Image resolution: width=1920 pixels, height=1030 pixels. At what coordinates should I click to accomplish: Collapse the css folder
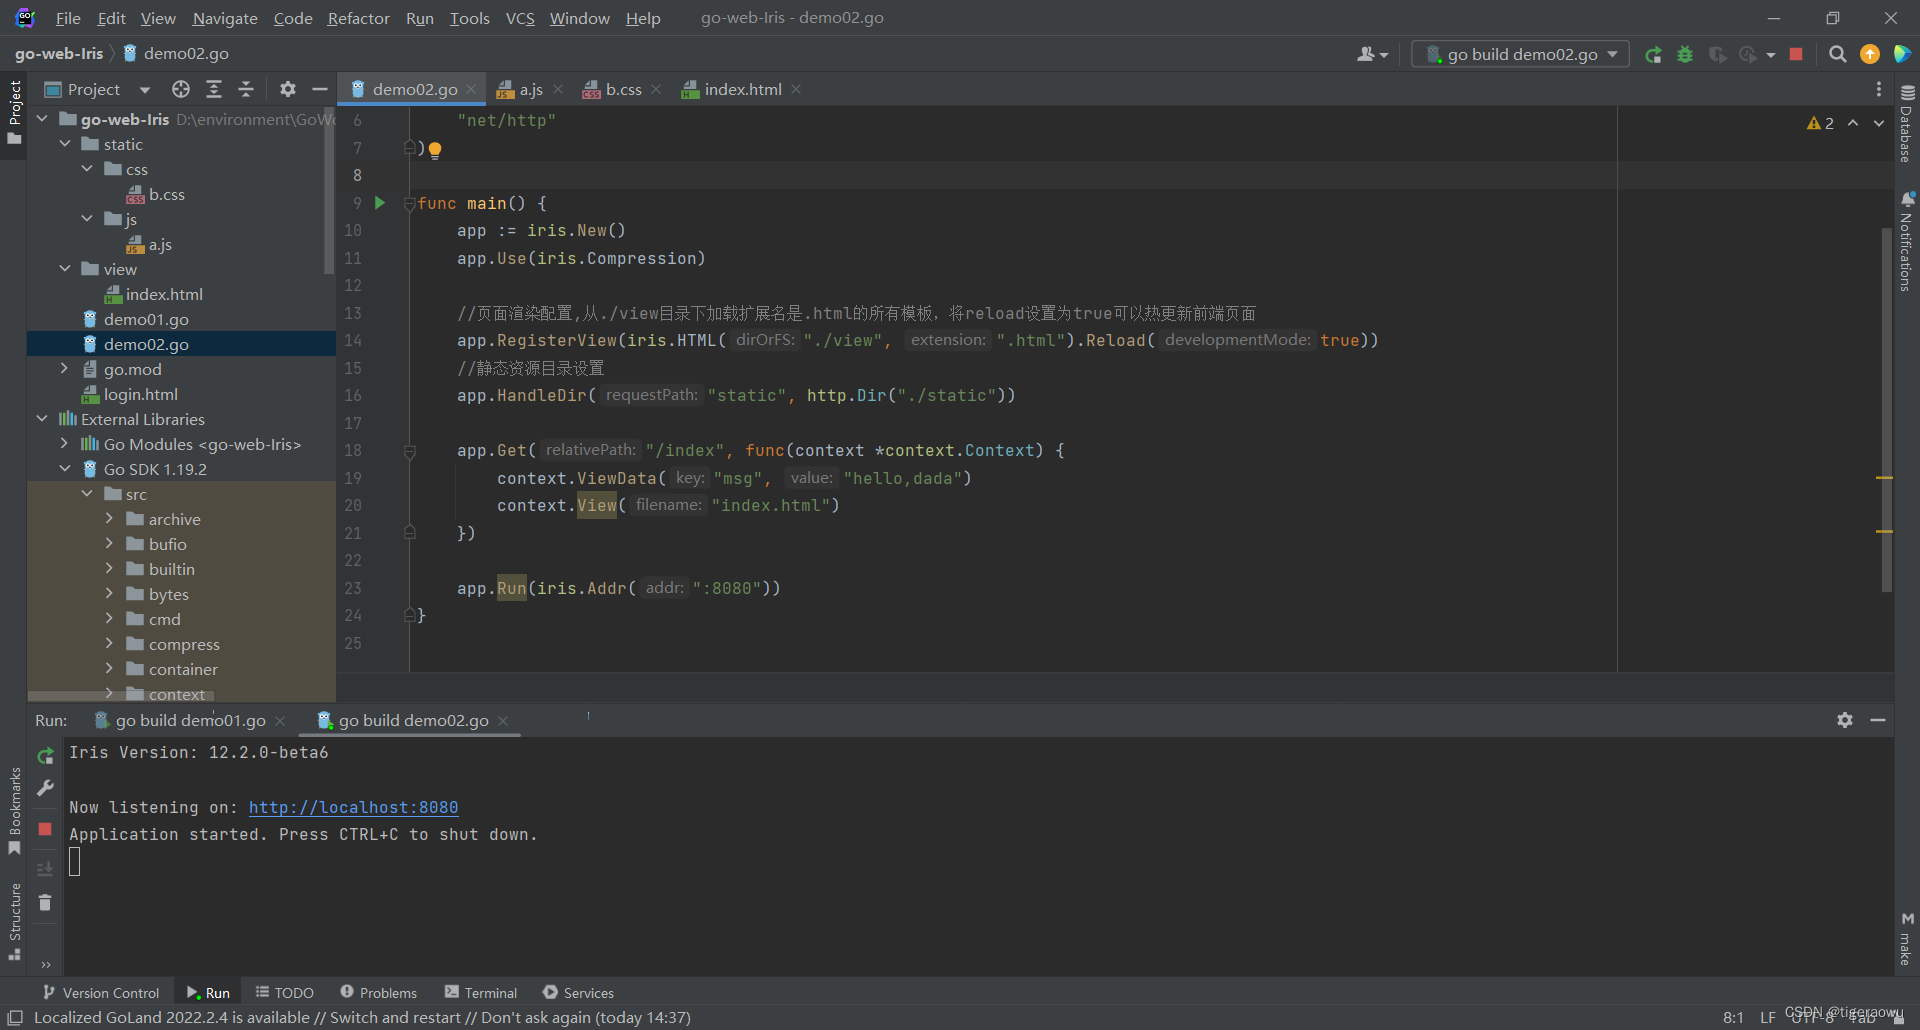click(87, 169)
